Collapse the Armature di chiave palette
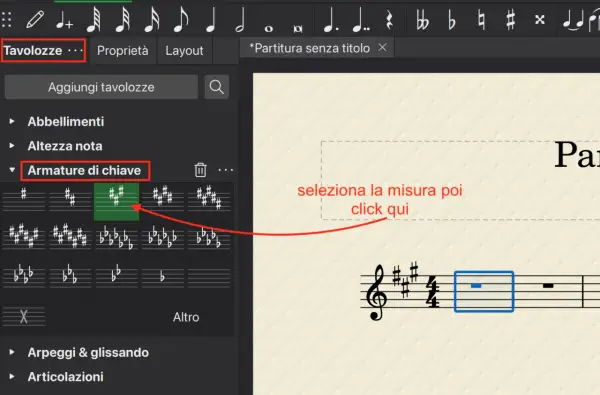 coord(12,170)
